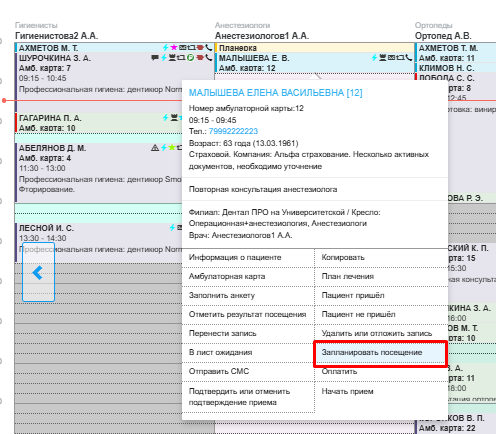The image size is (496, 434).
Task: Click the crown icon in ГАГАРИНА П. А. row
Action: pos(174,117)
